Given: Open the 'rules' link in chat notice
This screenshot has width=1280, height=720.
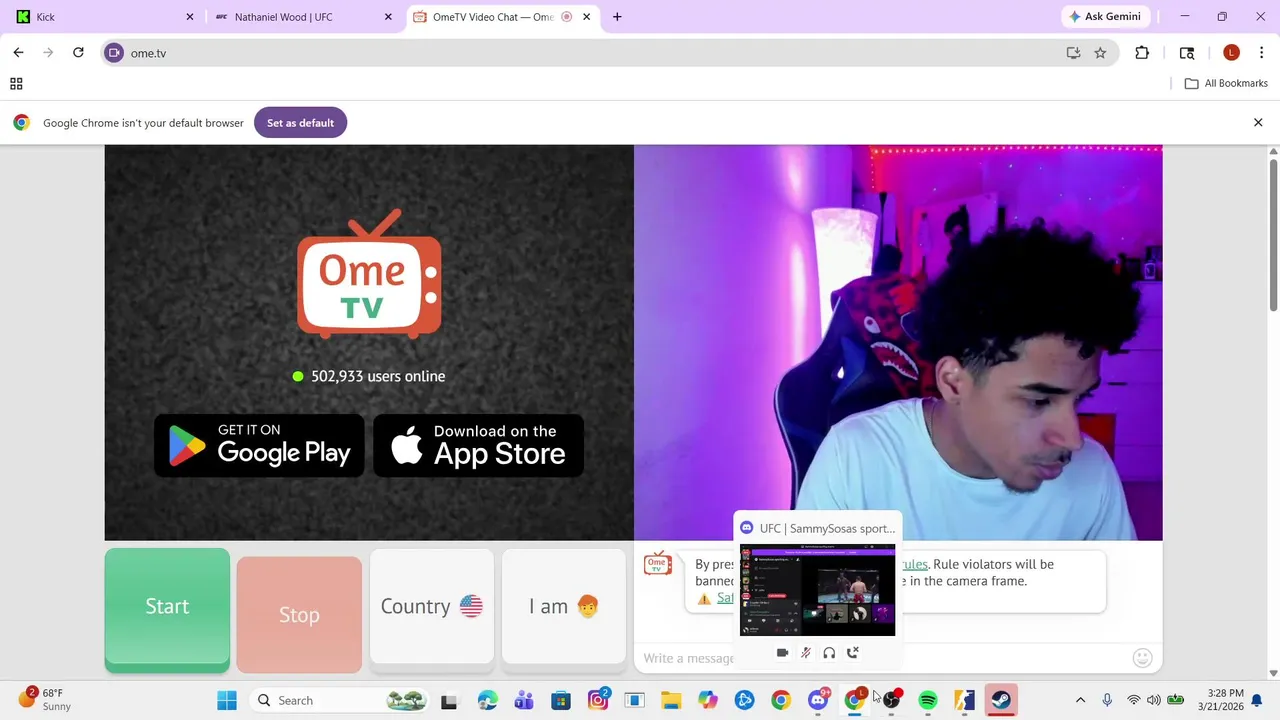Looking at the screenshot, I should [x=914, y=564].
